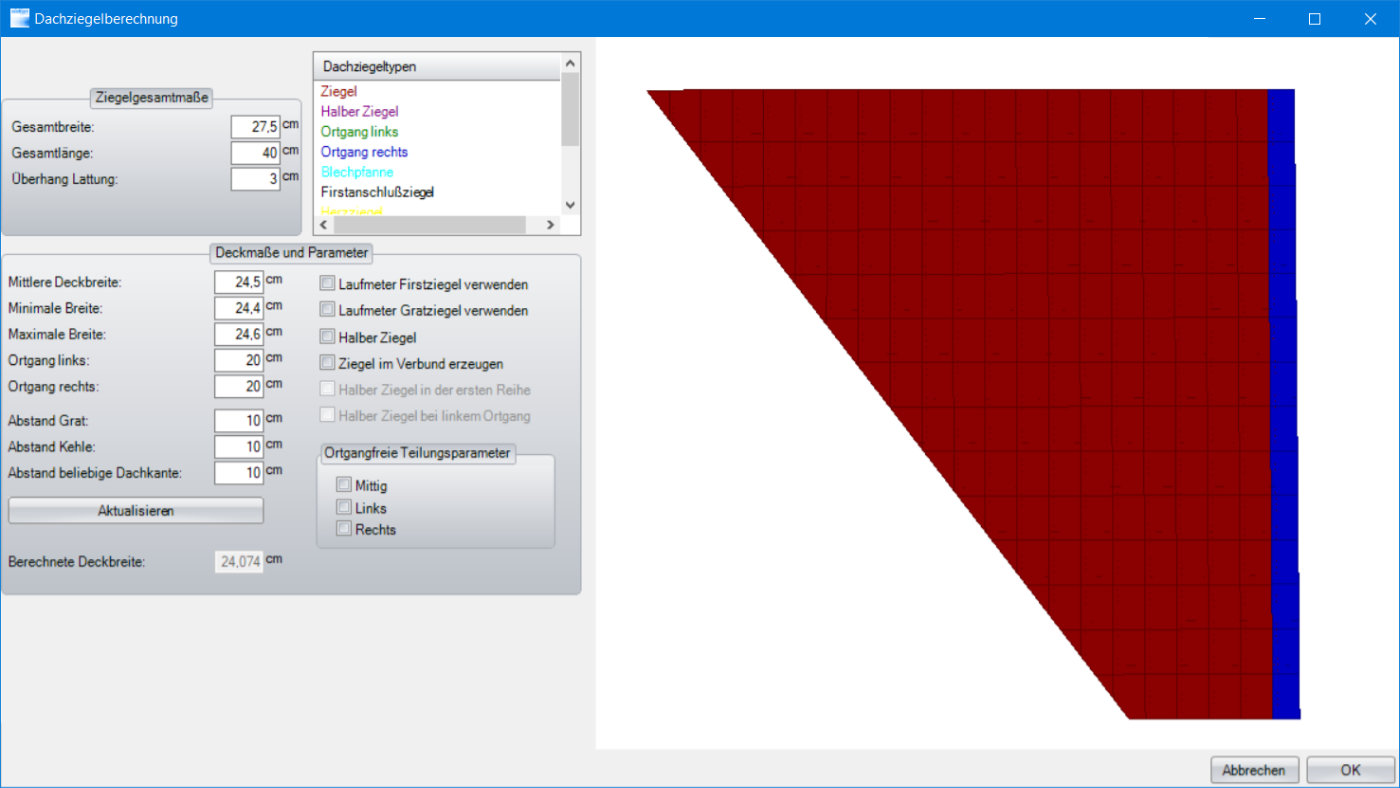Toggle Laufmeter Gratziegel verwenden checkbox
The height and width of the screenshot is (788, 1400).
click(x=327, y=310)
